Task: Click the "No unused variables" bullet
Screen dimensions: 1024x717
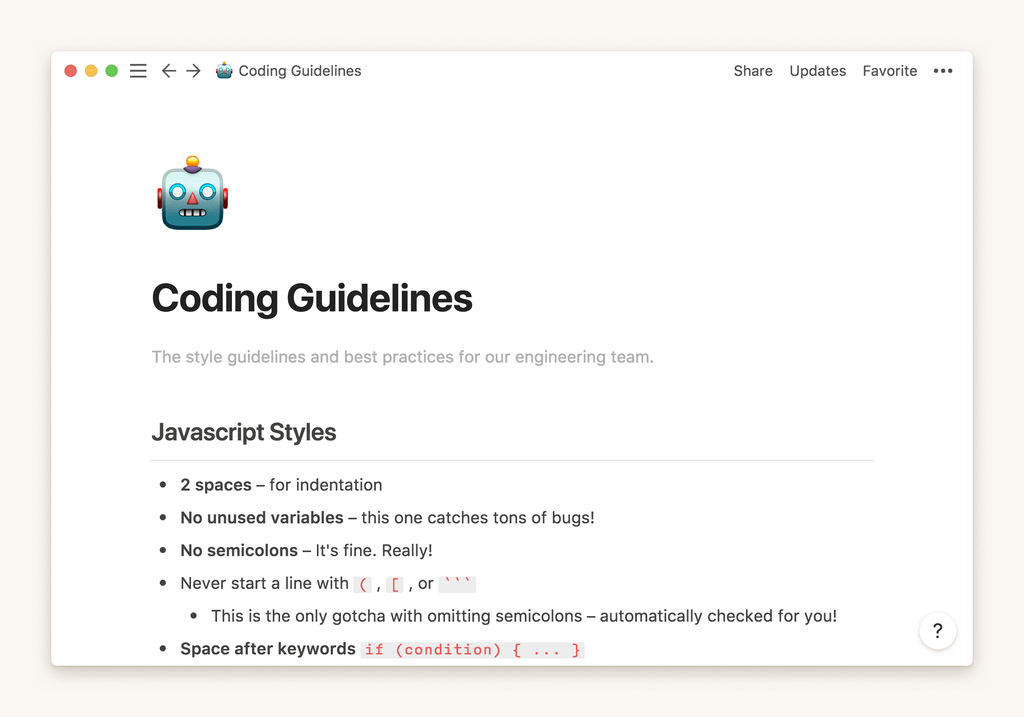Action: coord(387,518)
